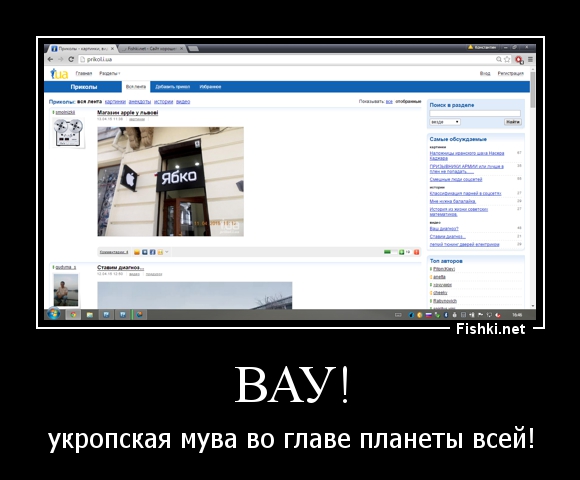The width and height of the screenshot is (580, 480).
Task: Click the red extension icon in the toolbar
Action: (519, 60)
